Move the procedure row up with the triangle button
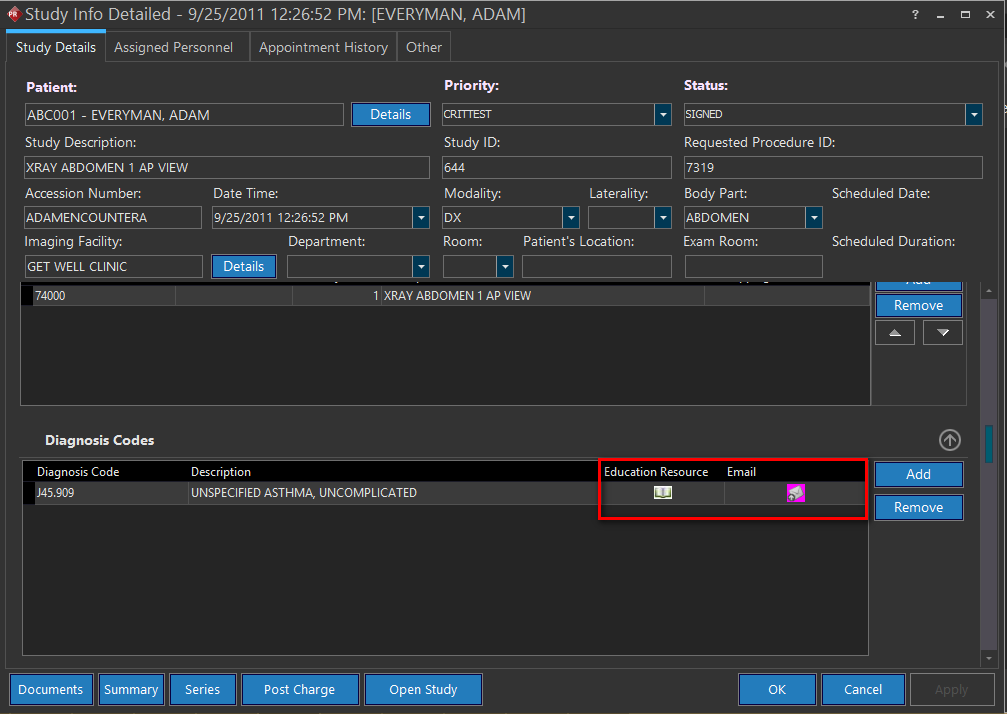 (x=894, y=333)
